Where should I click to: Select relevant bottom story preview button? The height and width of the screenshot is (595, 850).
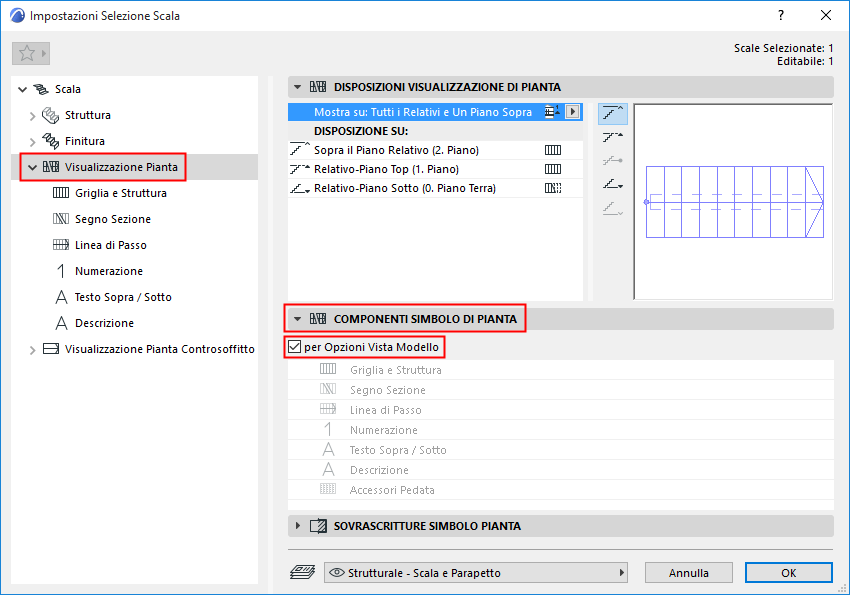click(x=613, y=185)
